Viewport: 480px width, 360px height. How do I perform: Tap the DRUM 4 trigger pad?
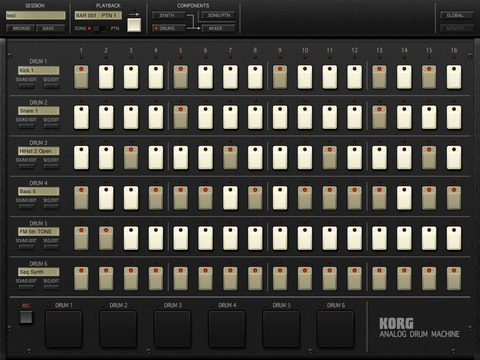click(x=227, y=329)
